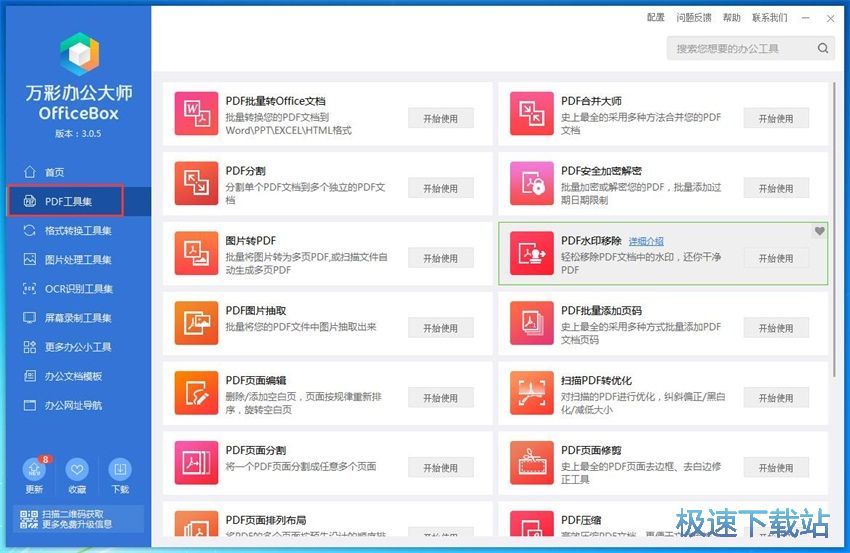Open 图片处理工具集 in the sidebar
This screenshot has width=850, height=553.
click(79, 260)
